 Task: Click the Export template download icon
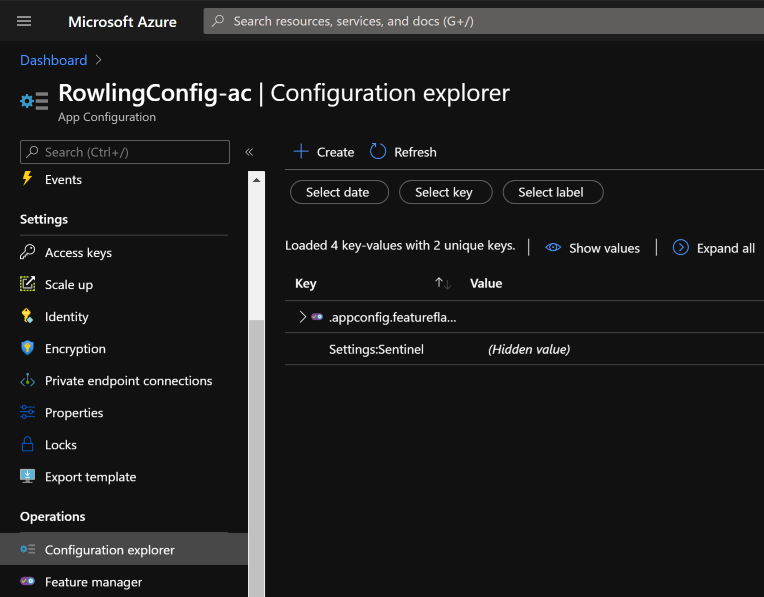pyautogui.click(x=27, y=476)
